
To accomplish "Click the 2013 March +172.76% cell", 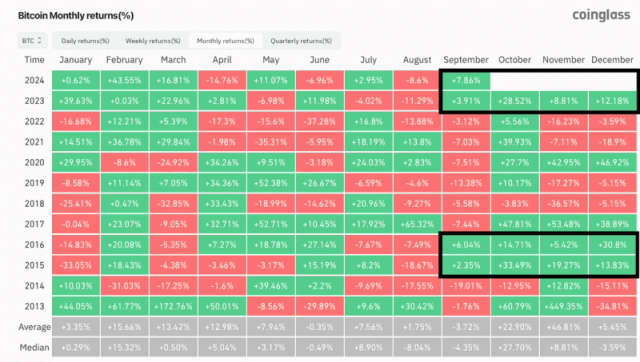I will point(173,306).
